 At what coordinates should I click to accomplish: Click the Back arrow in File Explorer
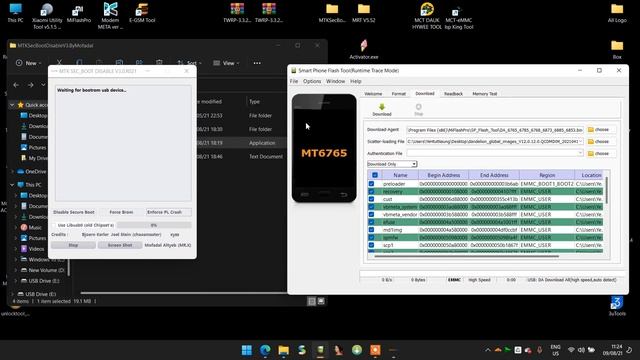pyautogui.click(x=16, y=85)
